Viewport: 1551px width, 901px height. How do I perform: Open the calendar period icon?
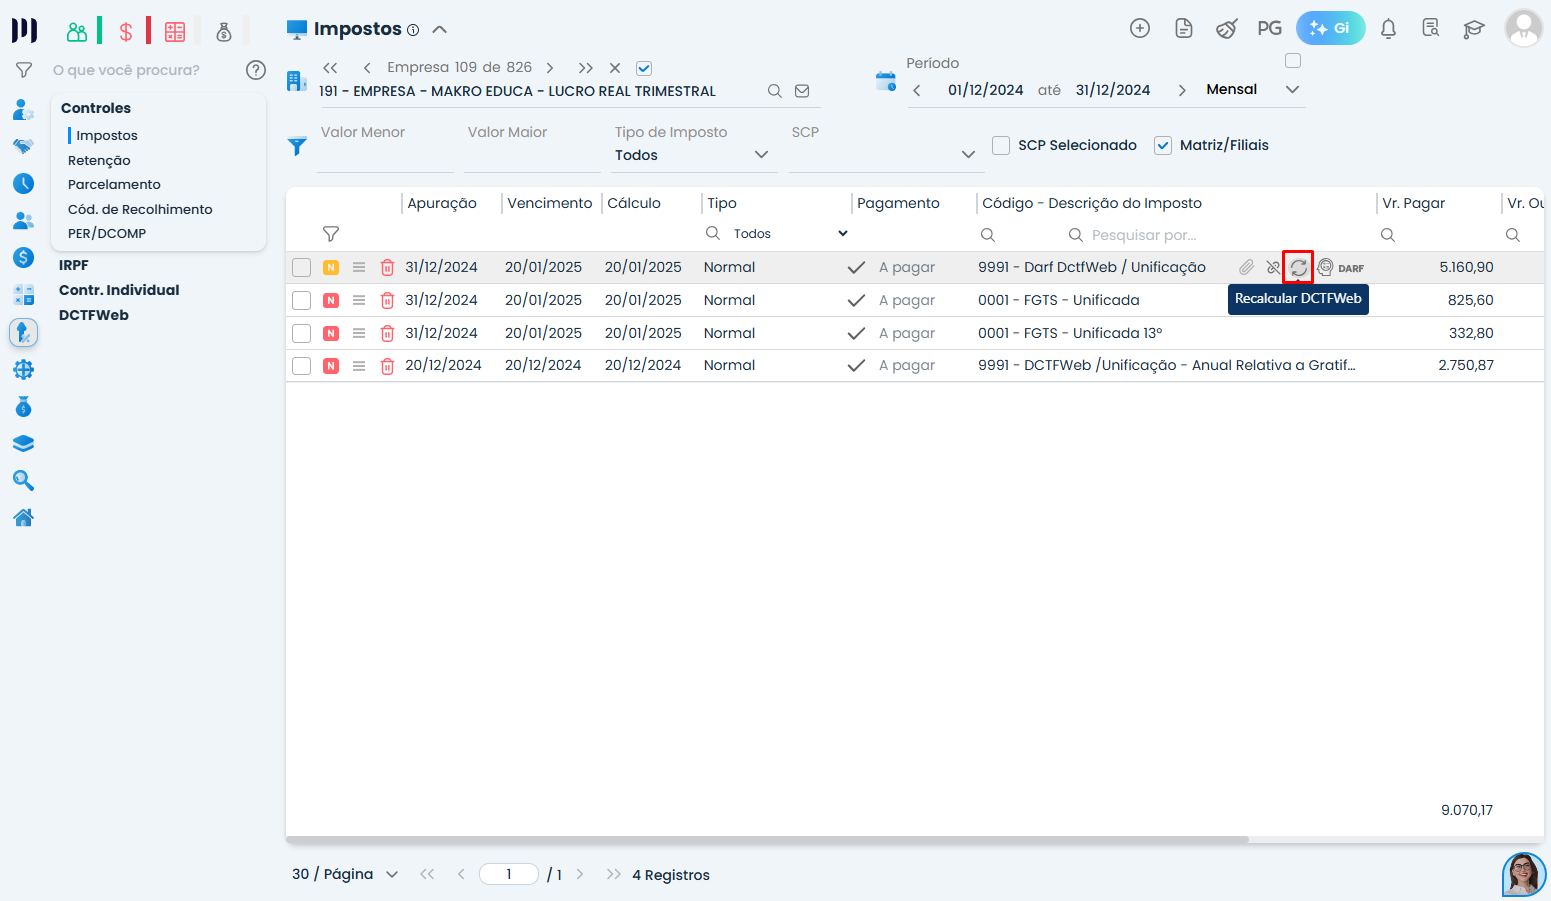pyautogui.click(x=885, y=81)
